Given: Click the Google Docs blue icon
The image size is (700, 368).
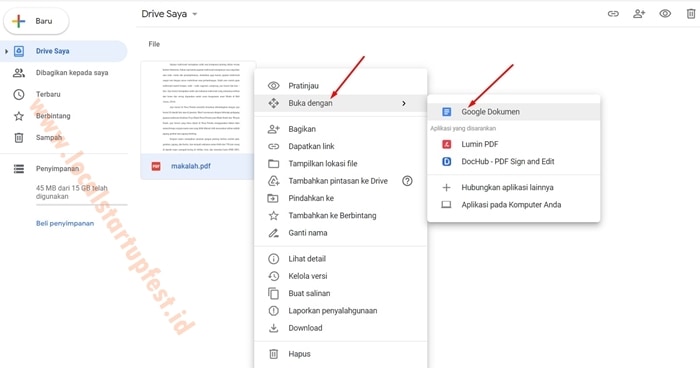Looking at the screenshot, I should click(x=446, y=112).
